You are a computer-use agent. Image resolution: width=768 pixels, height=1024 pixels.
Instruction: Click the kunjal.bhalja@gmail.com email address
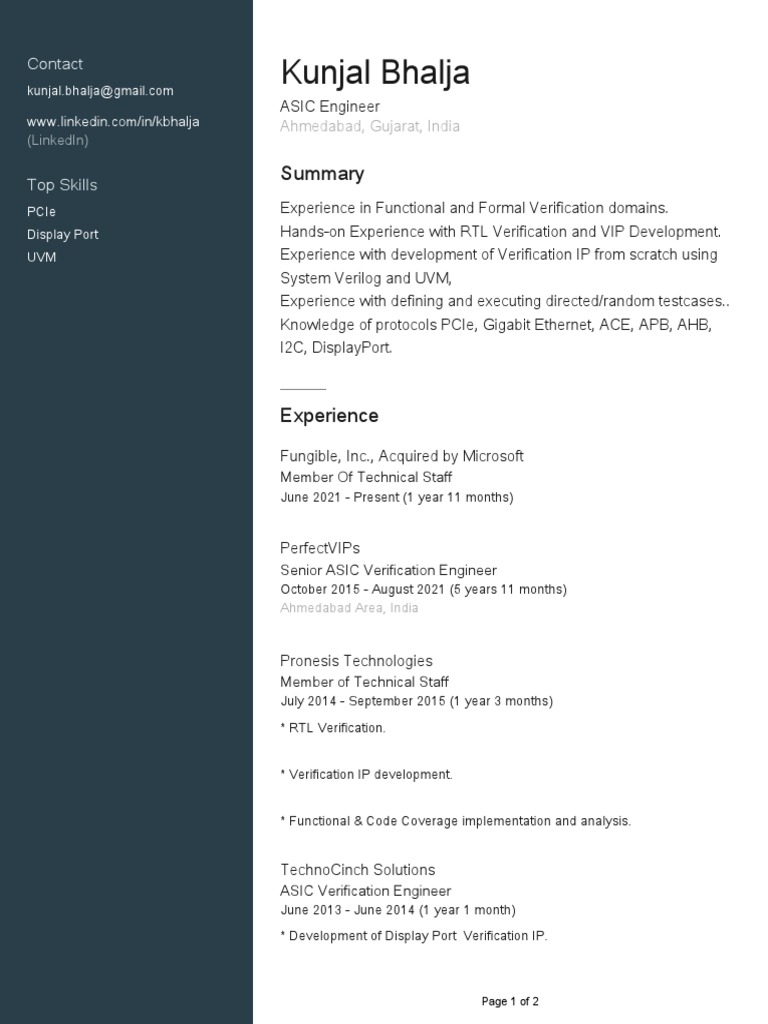pyautogui.click(x=100, y=91)
